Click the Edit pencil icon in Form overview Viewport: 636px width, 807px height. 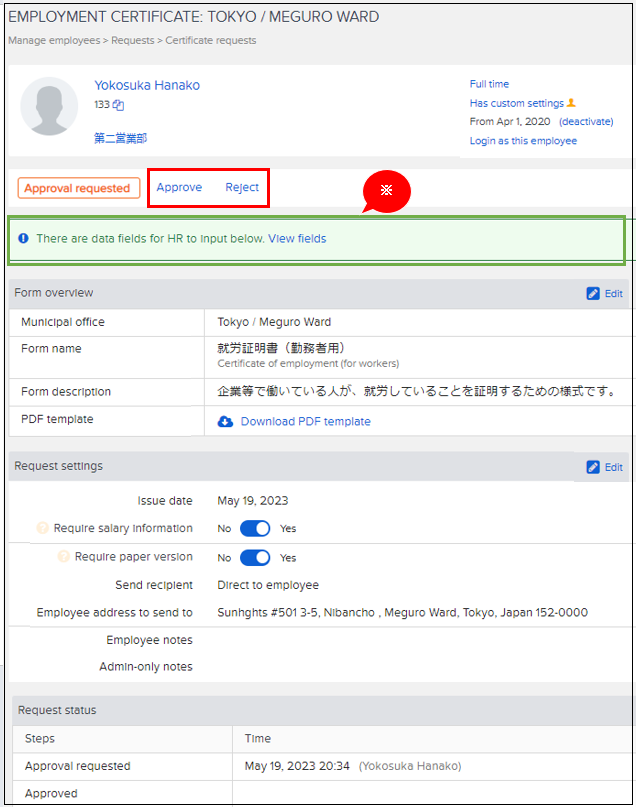[593, 294]
